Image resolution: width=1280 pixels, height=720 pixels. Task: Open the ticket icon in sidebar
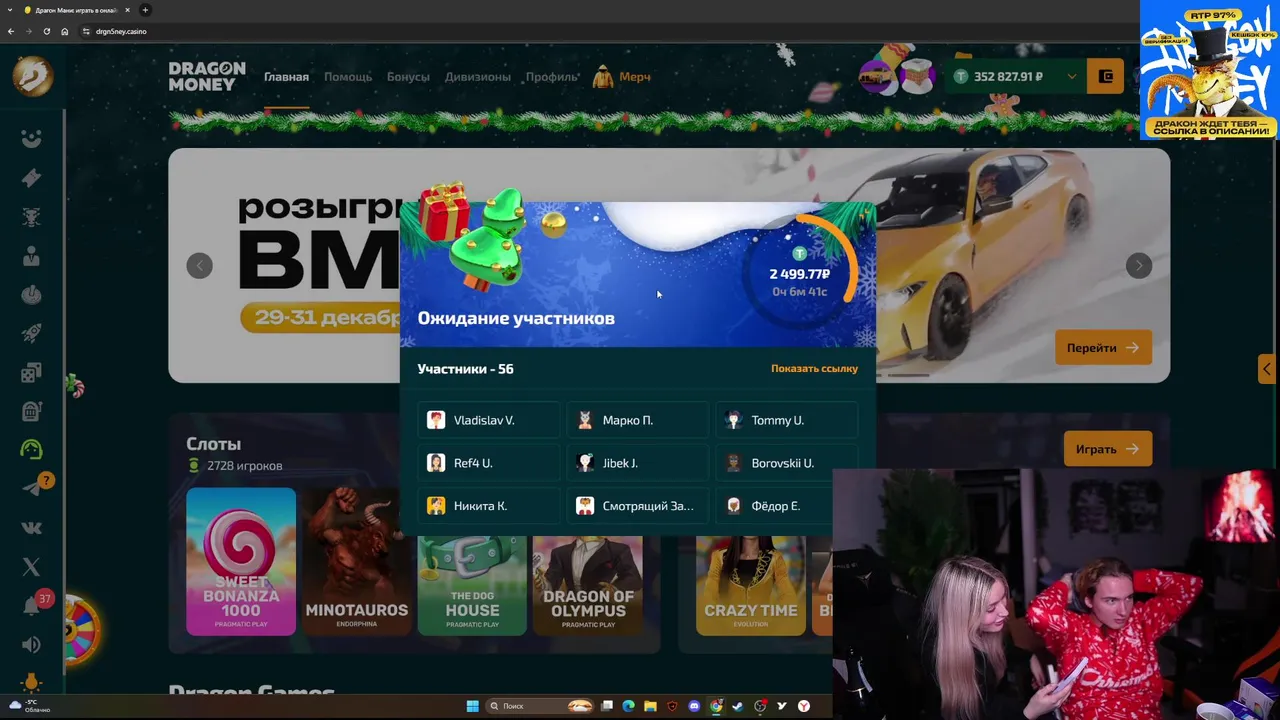(x=31, y=178)
